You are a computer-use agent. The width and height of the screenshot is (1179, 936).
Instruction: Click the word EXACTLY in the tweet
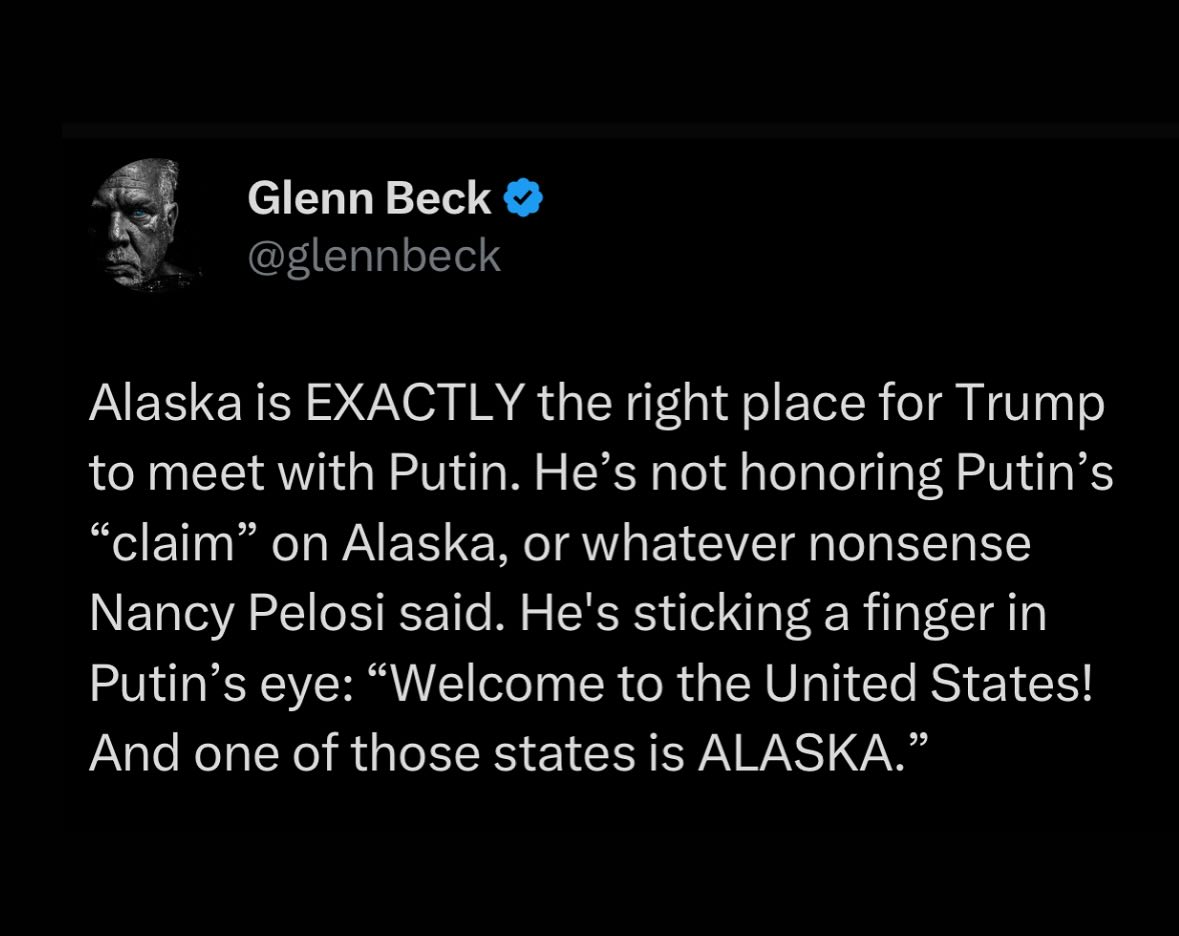pos(414,403)
